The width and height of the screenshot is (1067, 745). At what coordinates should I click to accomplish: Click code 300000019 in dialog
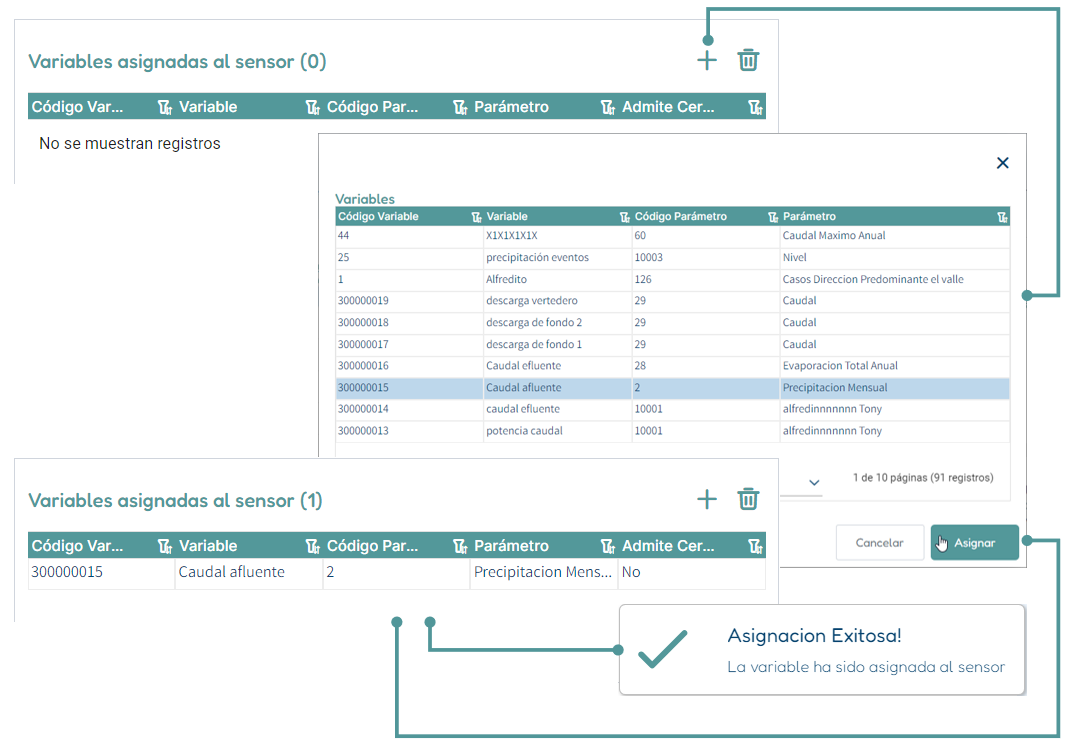(363, 300)
